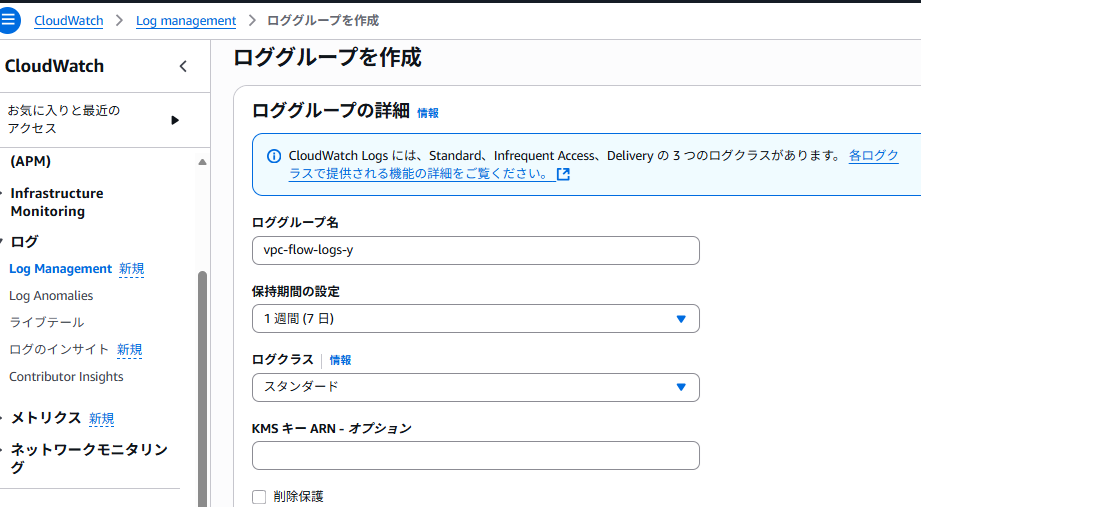This screenshot has height=507, width=1119.
Task: Click into the ロググループ名 text field
Action: (475, 250)
